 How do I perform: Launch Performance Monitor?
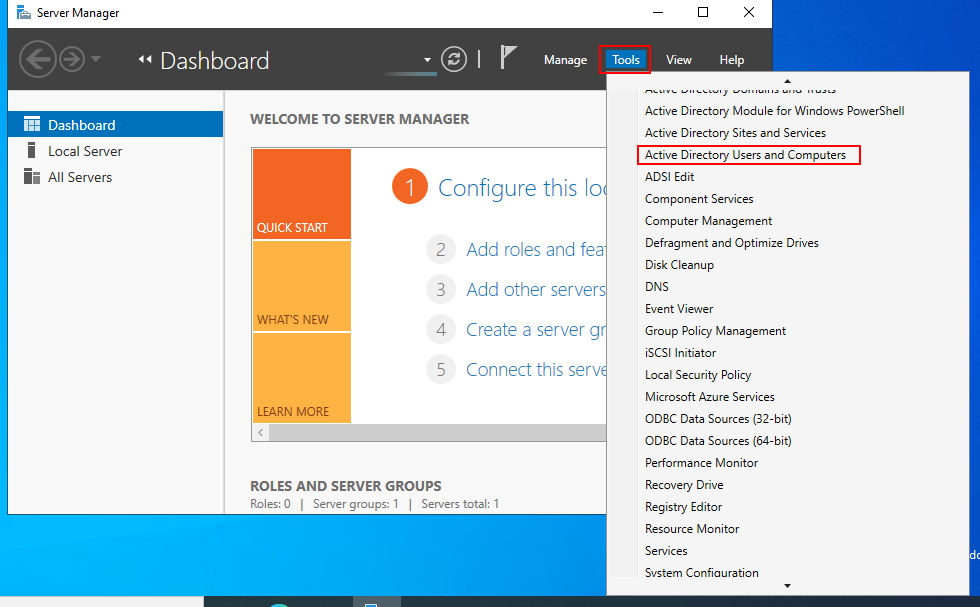tap(701, 463)
